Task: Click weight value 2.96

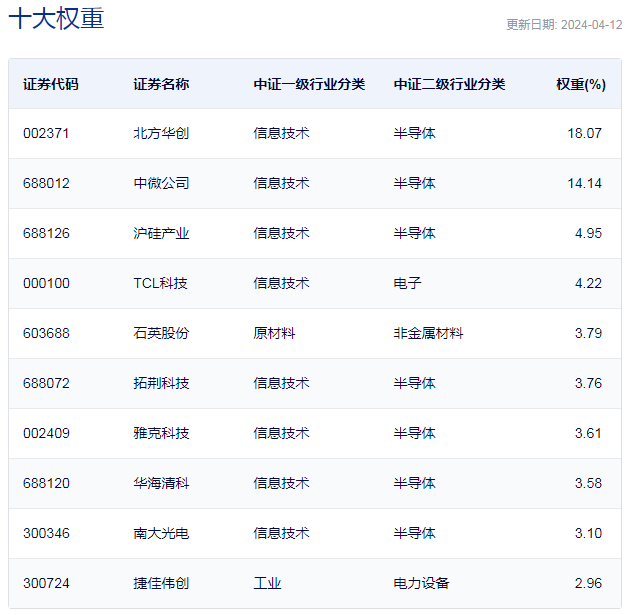Action: coord(588,583)
